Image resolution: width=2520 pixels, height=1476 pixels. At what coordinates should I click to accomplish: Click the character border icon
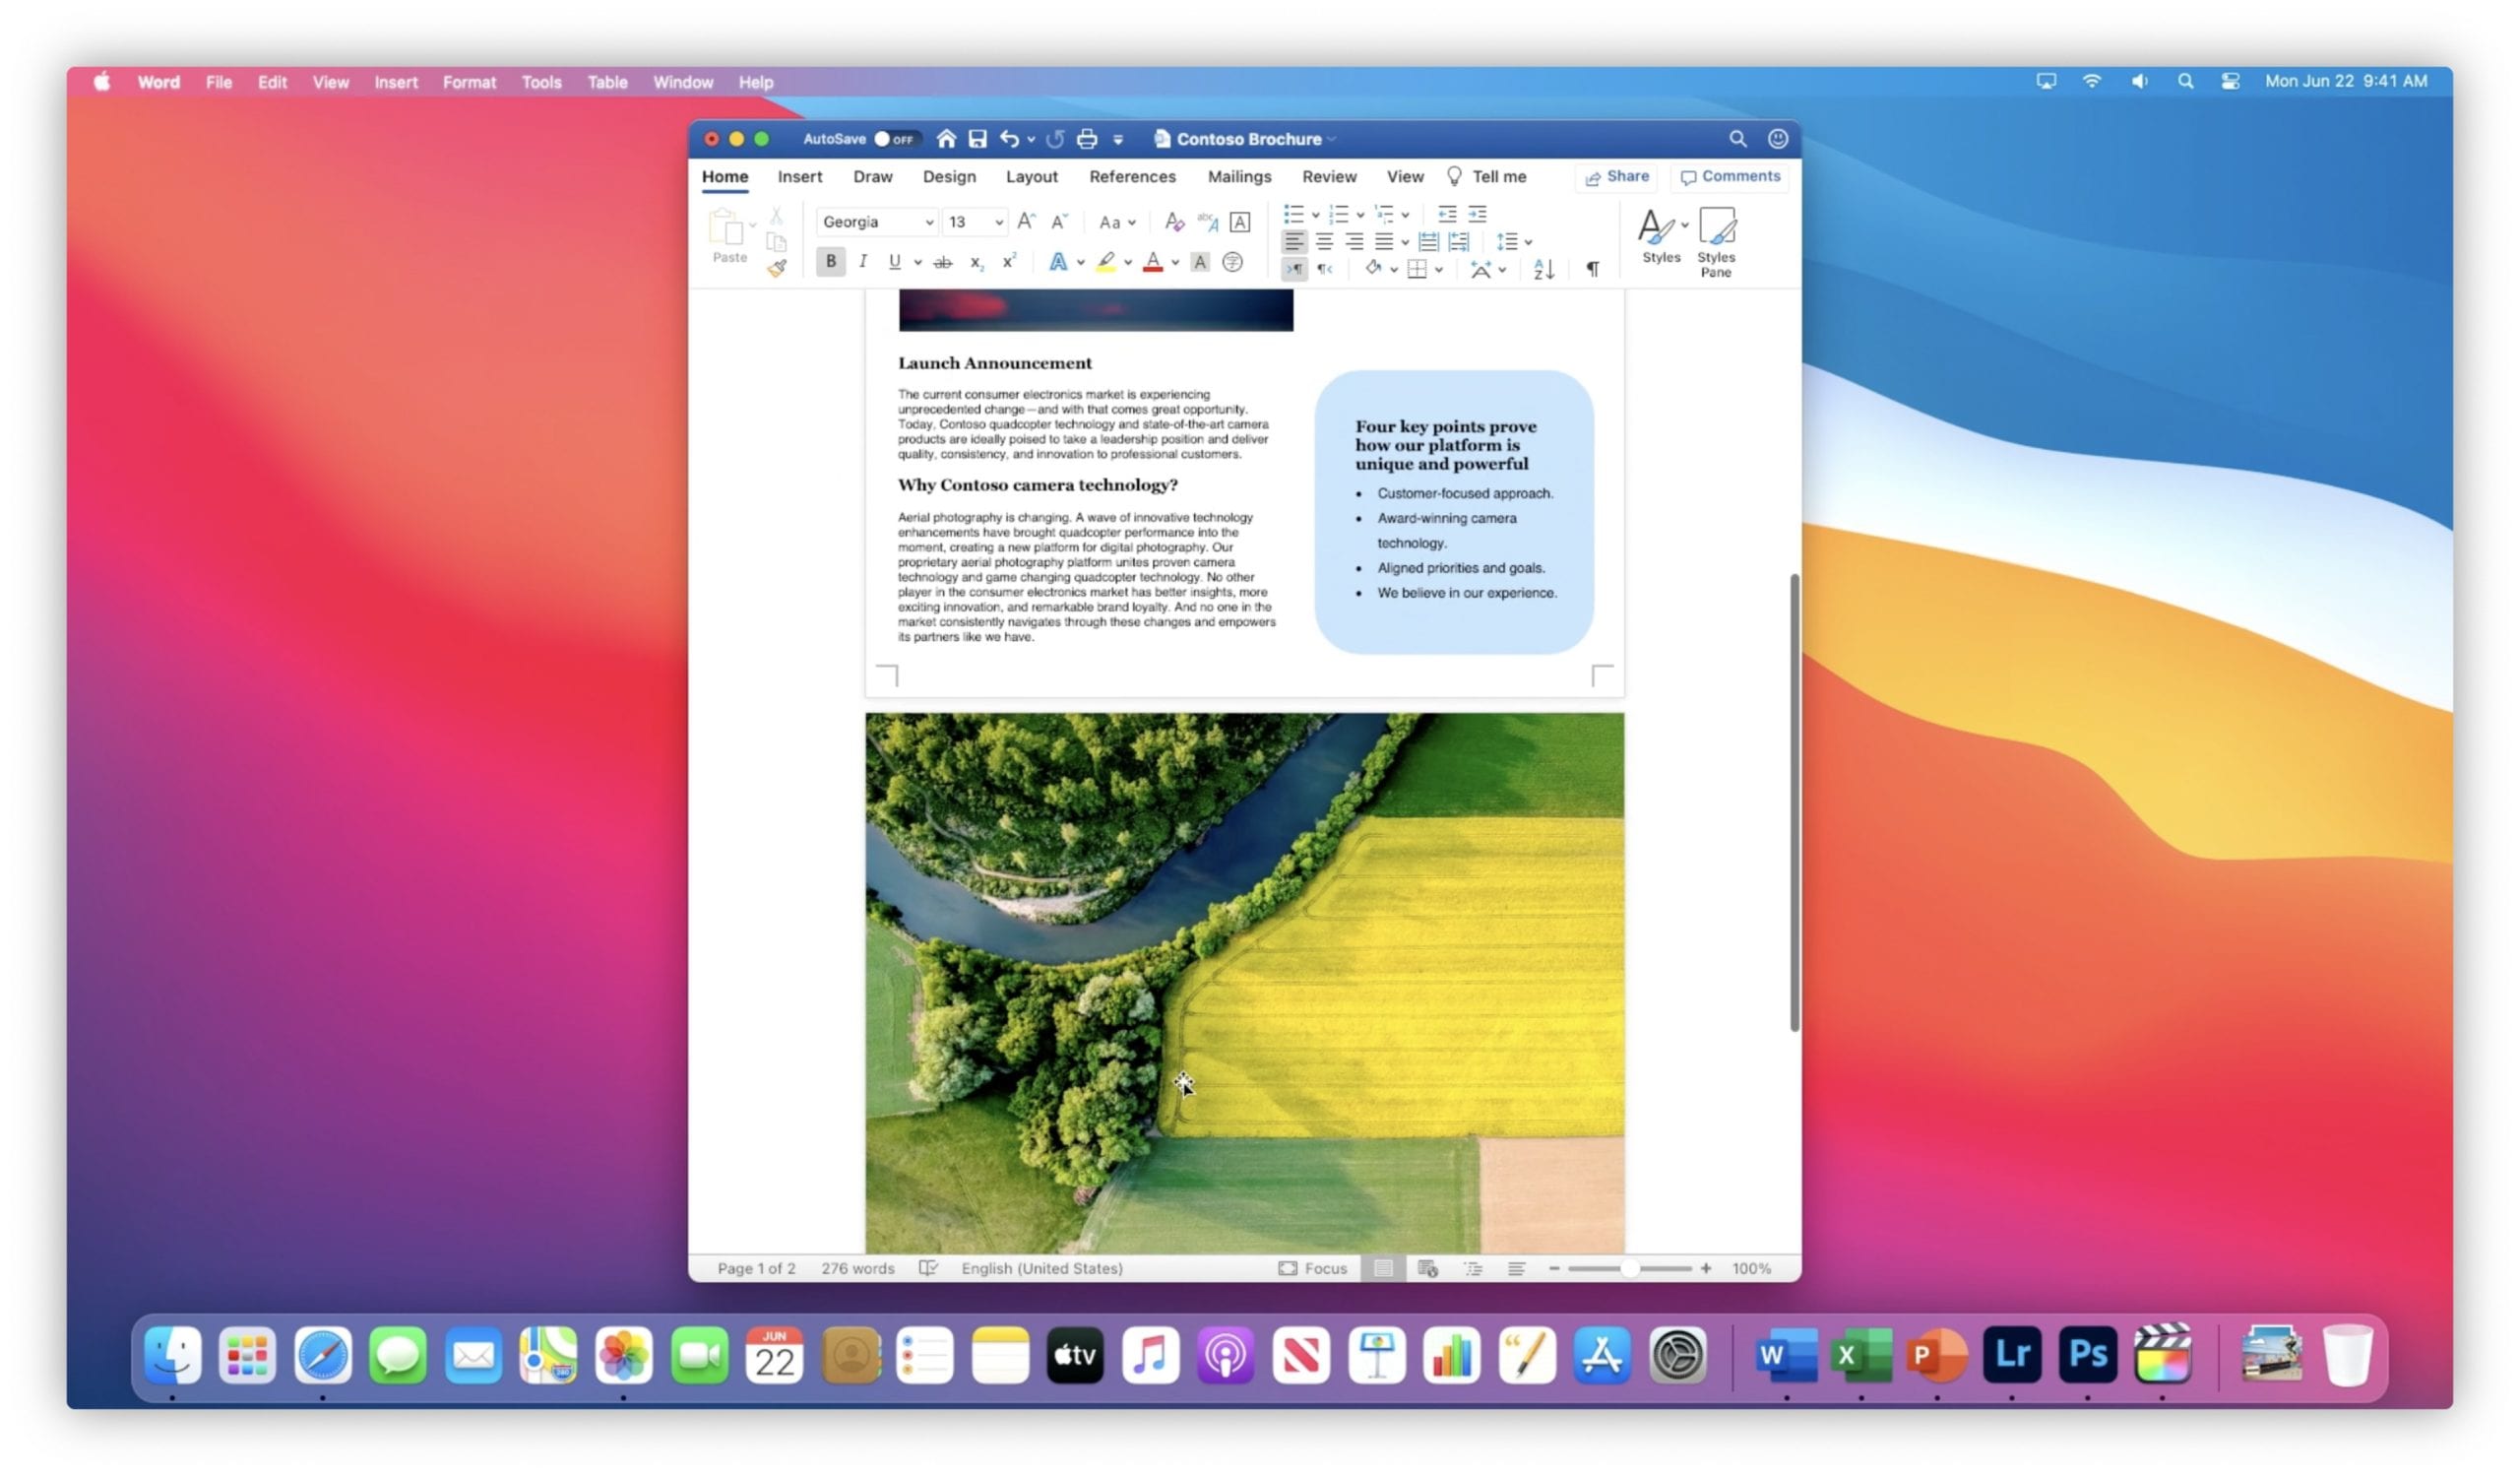point(1239,222)
